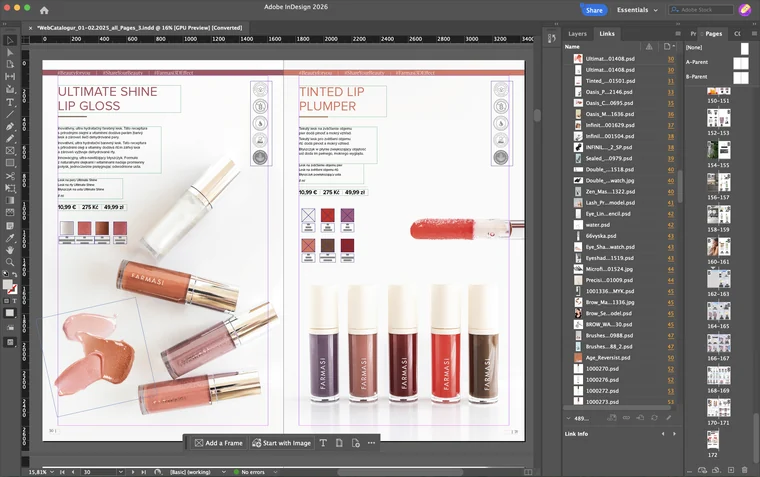Select the Eyedropper tool
This screenshot has width=760, height=477.
point(10,238)
